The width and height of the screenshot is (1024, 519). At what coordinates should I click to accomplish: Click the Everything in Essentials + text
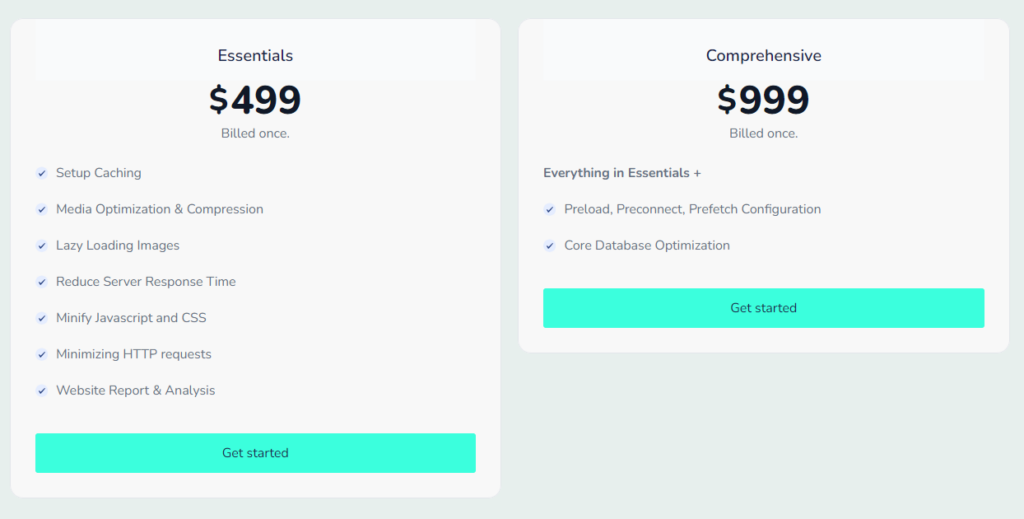pos(622,173)
